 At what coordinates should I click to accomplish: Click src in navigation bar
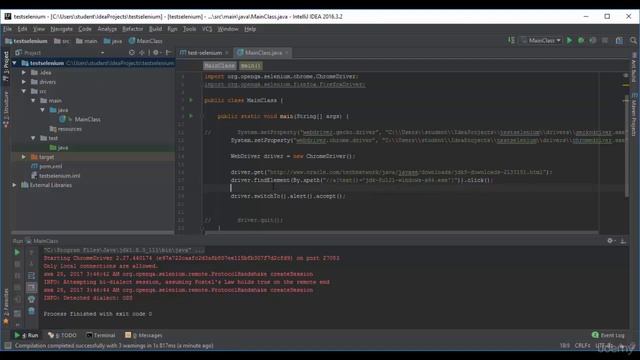62,41
